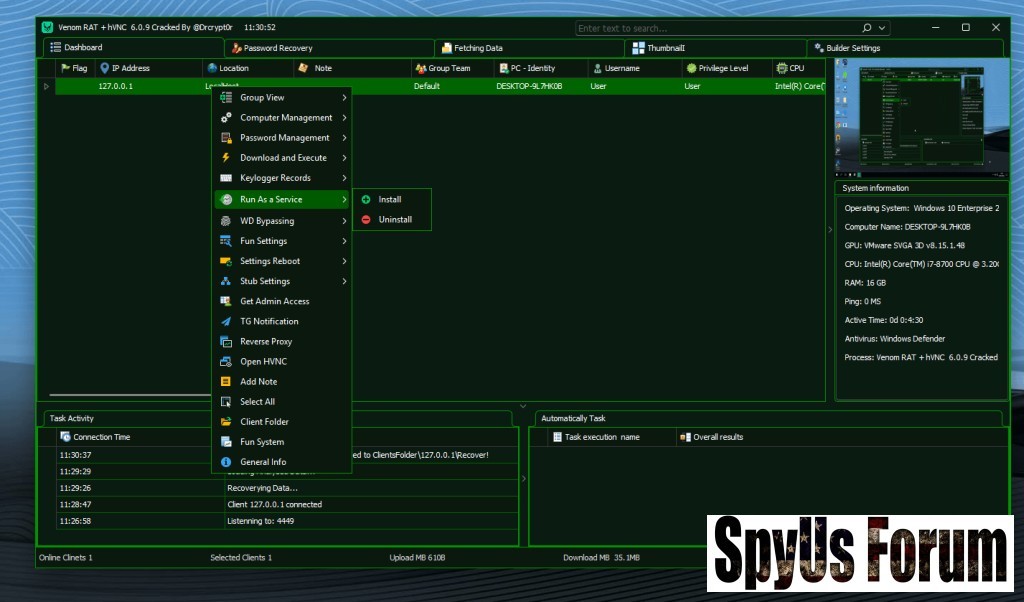
Task: Open the search box dropdown arrow
Action: [x=882, y=28]
